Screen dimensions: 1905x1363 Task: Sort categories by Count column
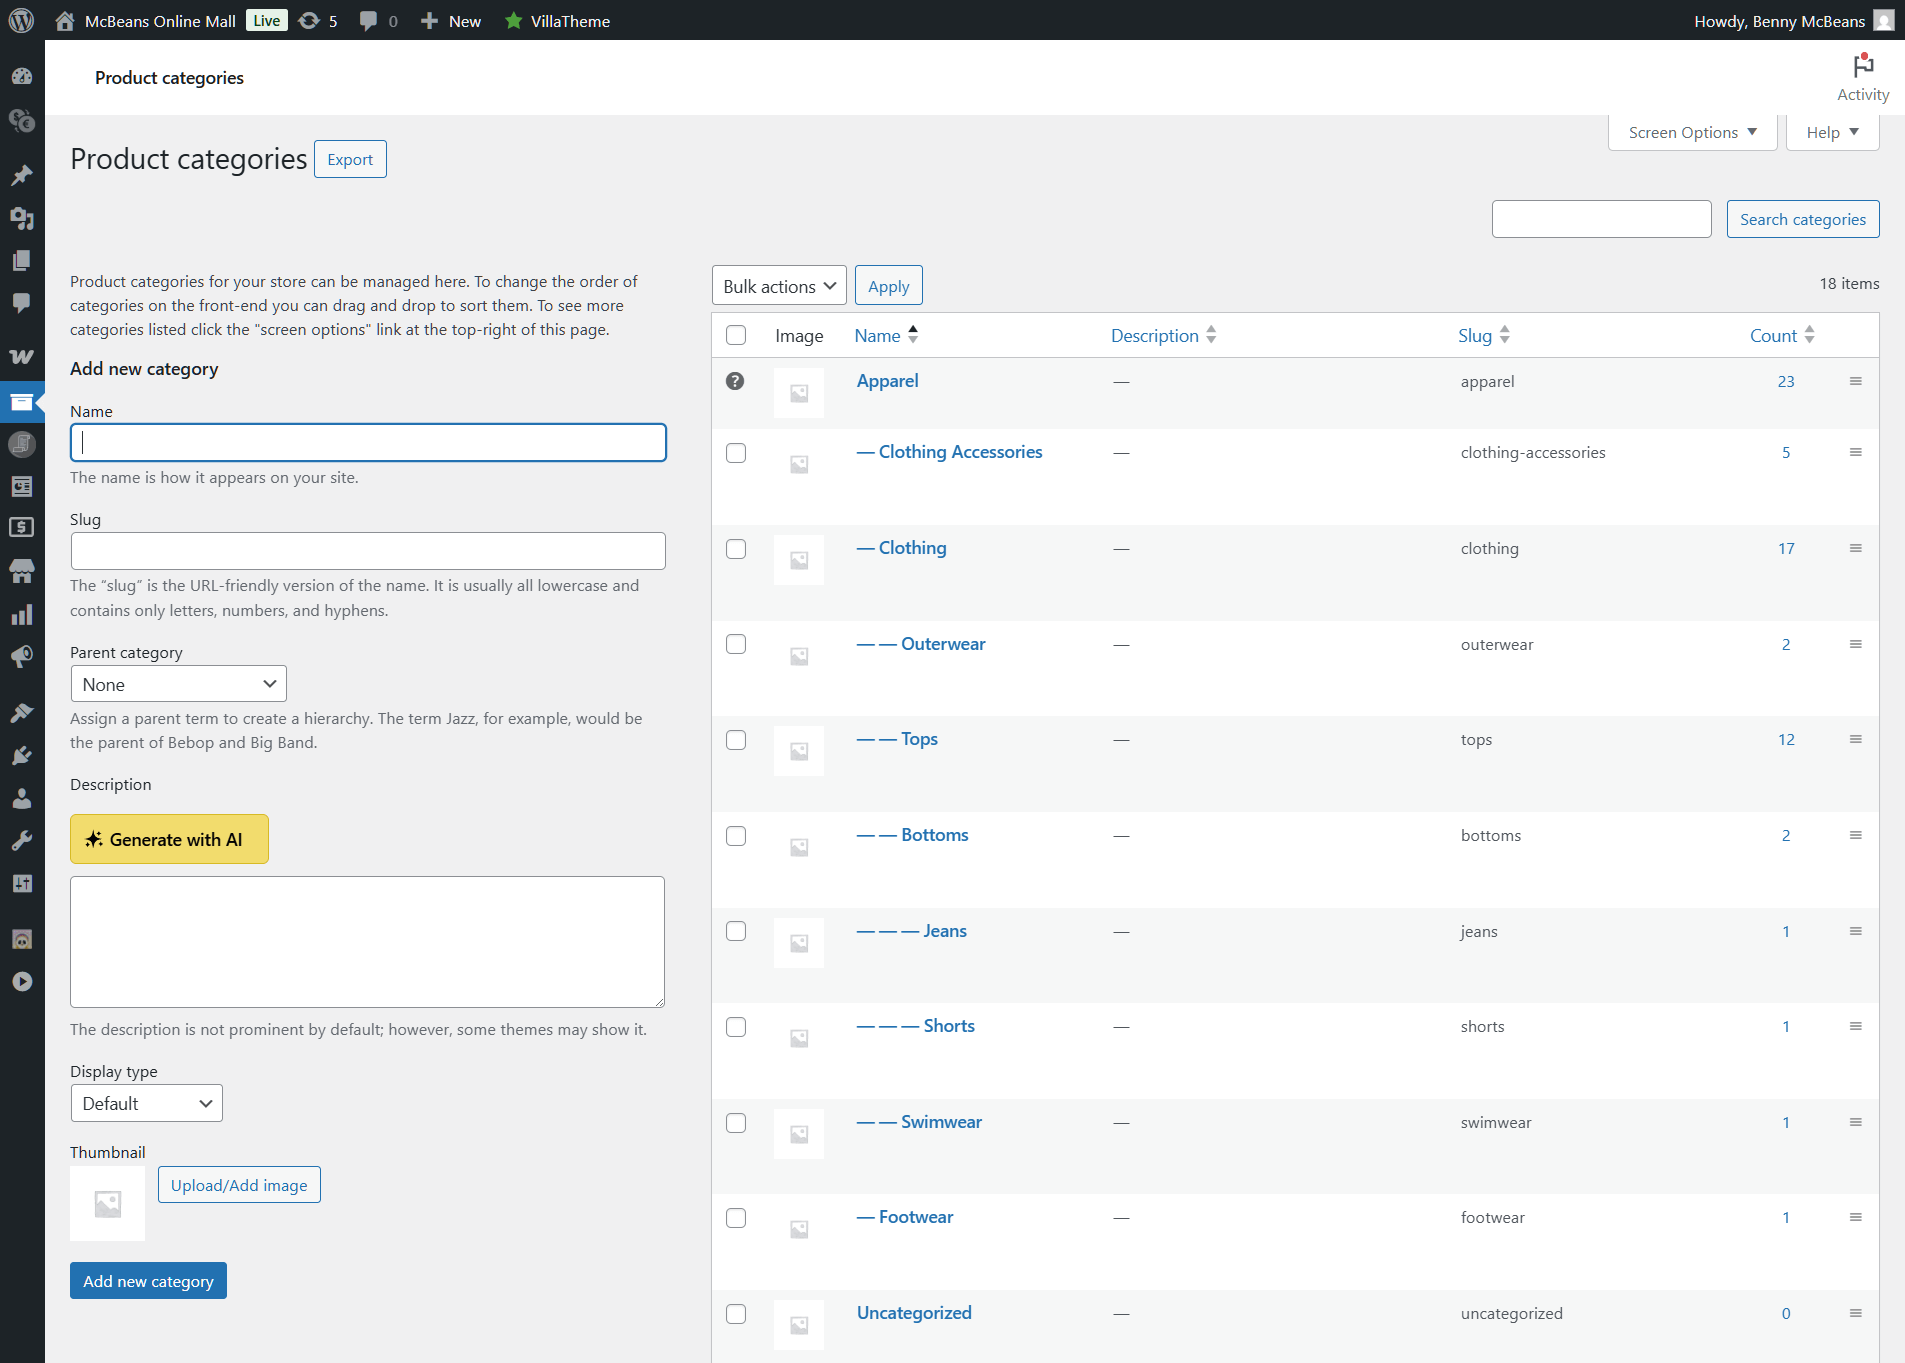(1782, 335)
